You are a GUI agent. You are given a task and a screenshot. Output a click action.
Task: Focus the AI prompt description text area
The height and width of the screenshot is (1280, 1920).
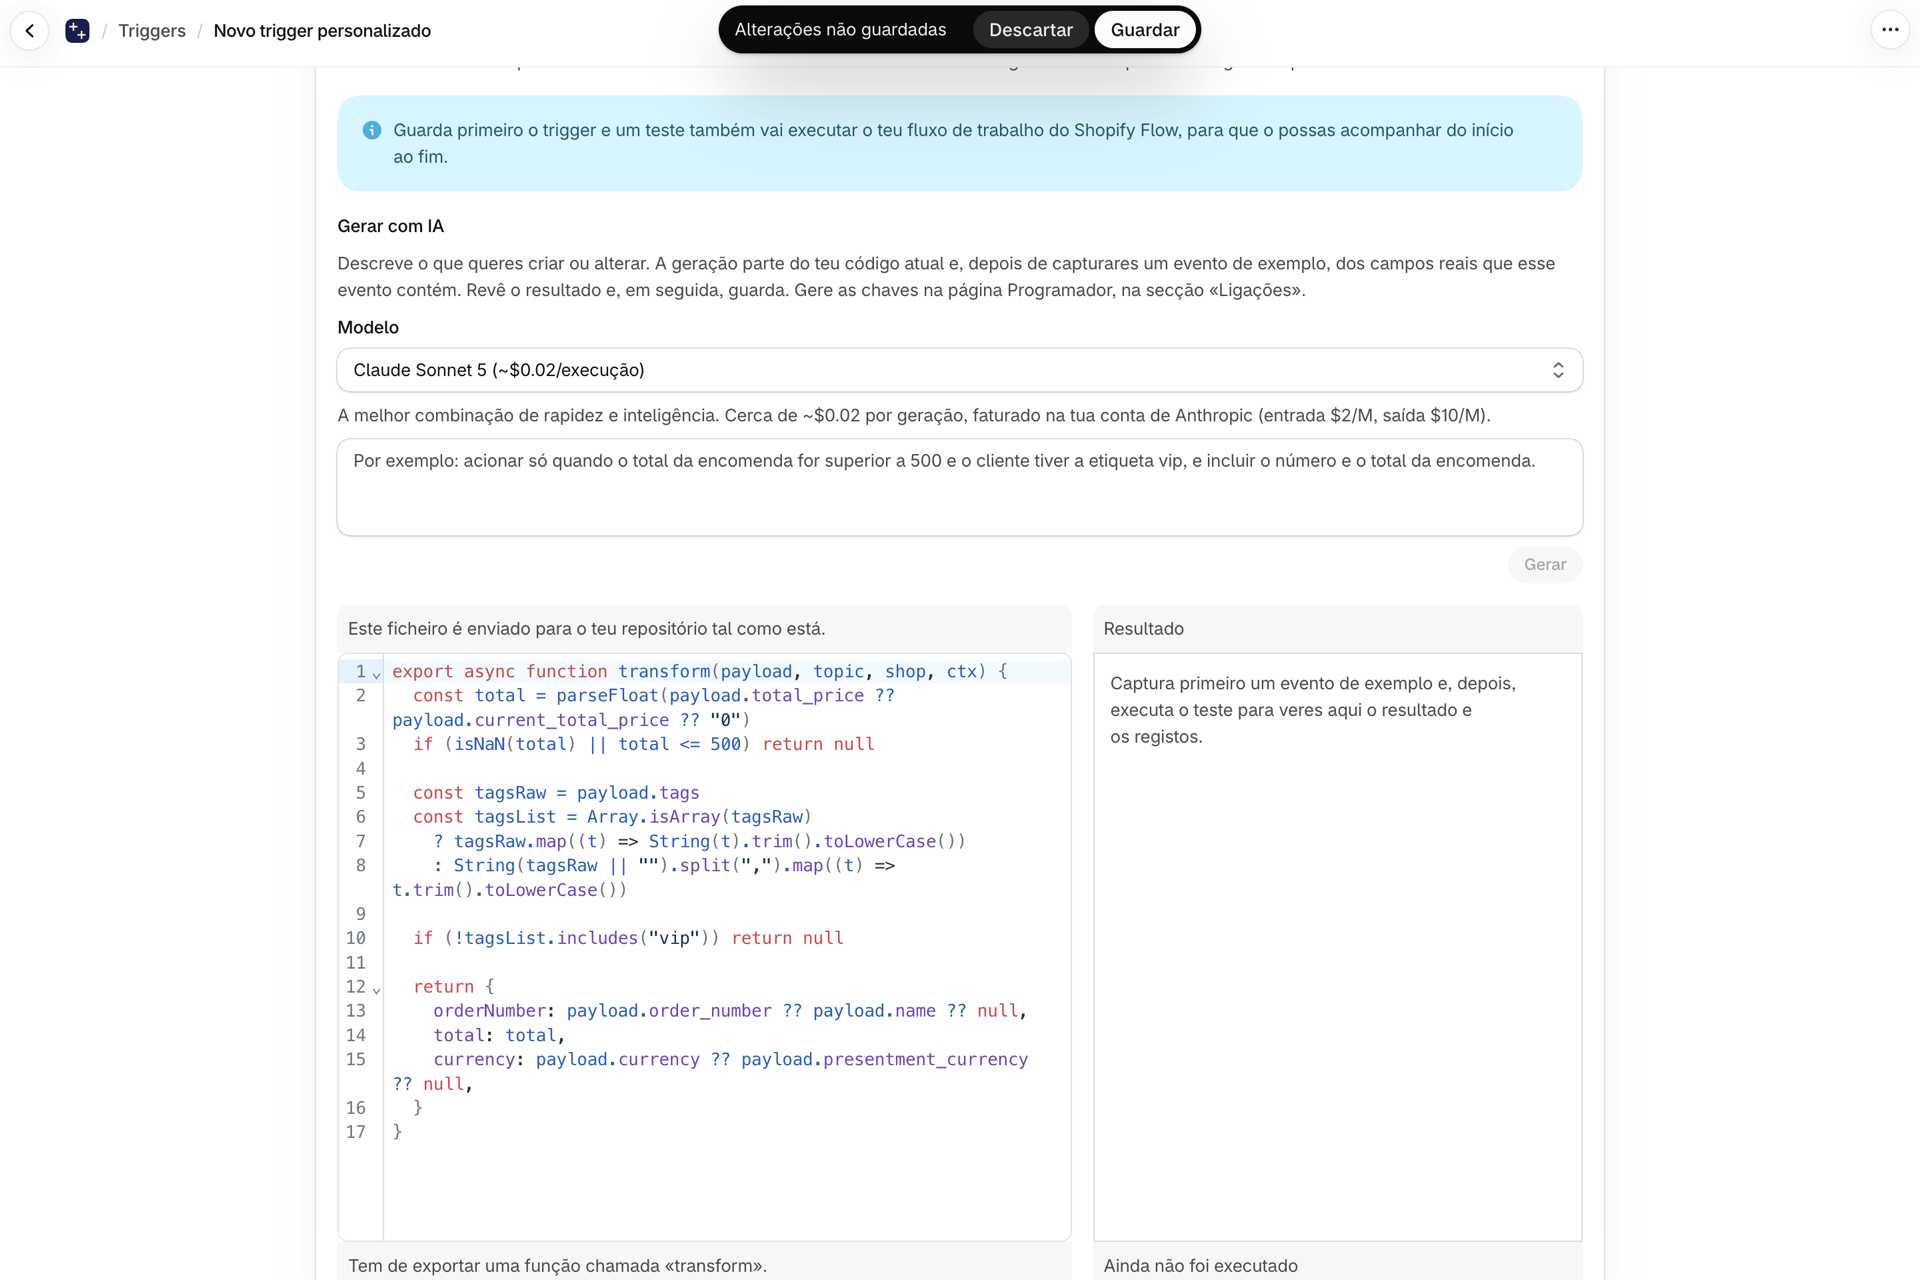[x=959, y=487]
